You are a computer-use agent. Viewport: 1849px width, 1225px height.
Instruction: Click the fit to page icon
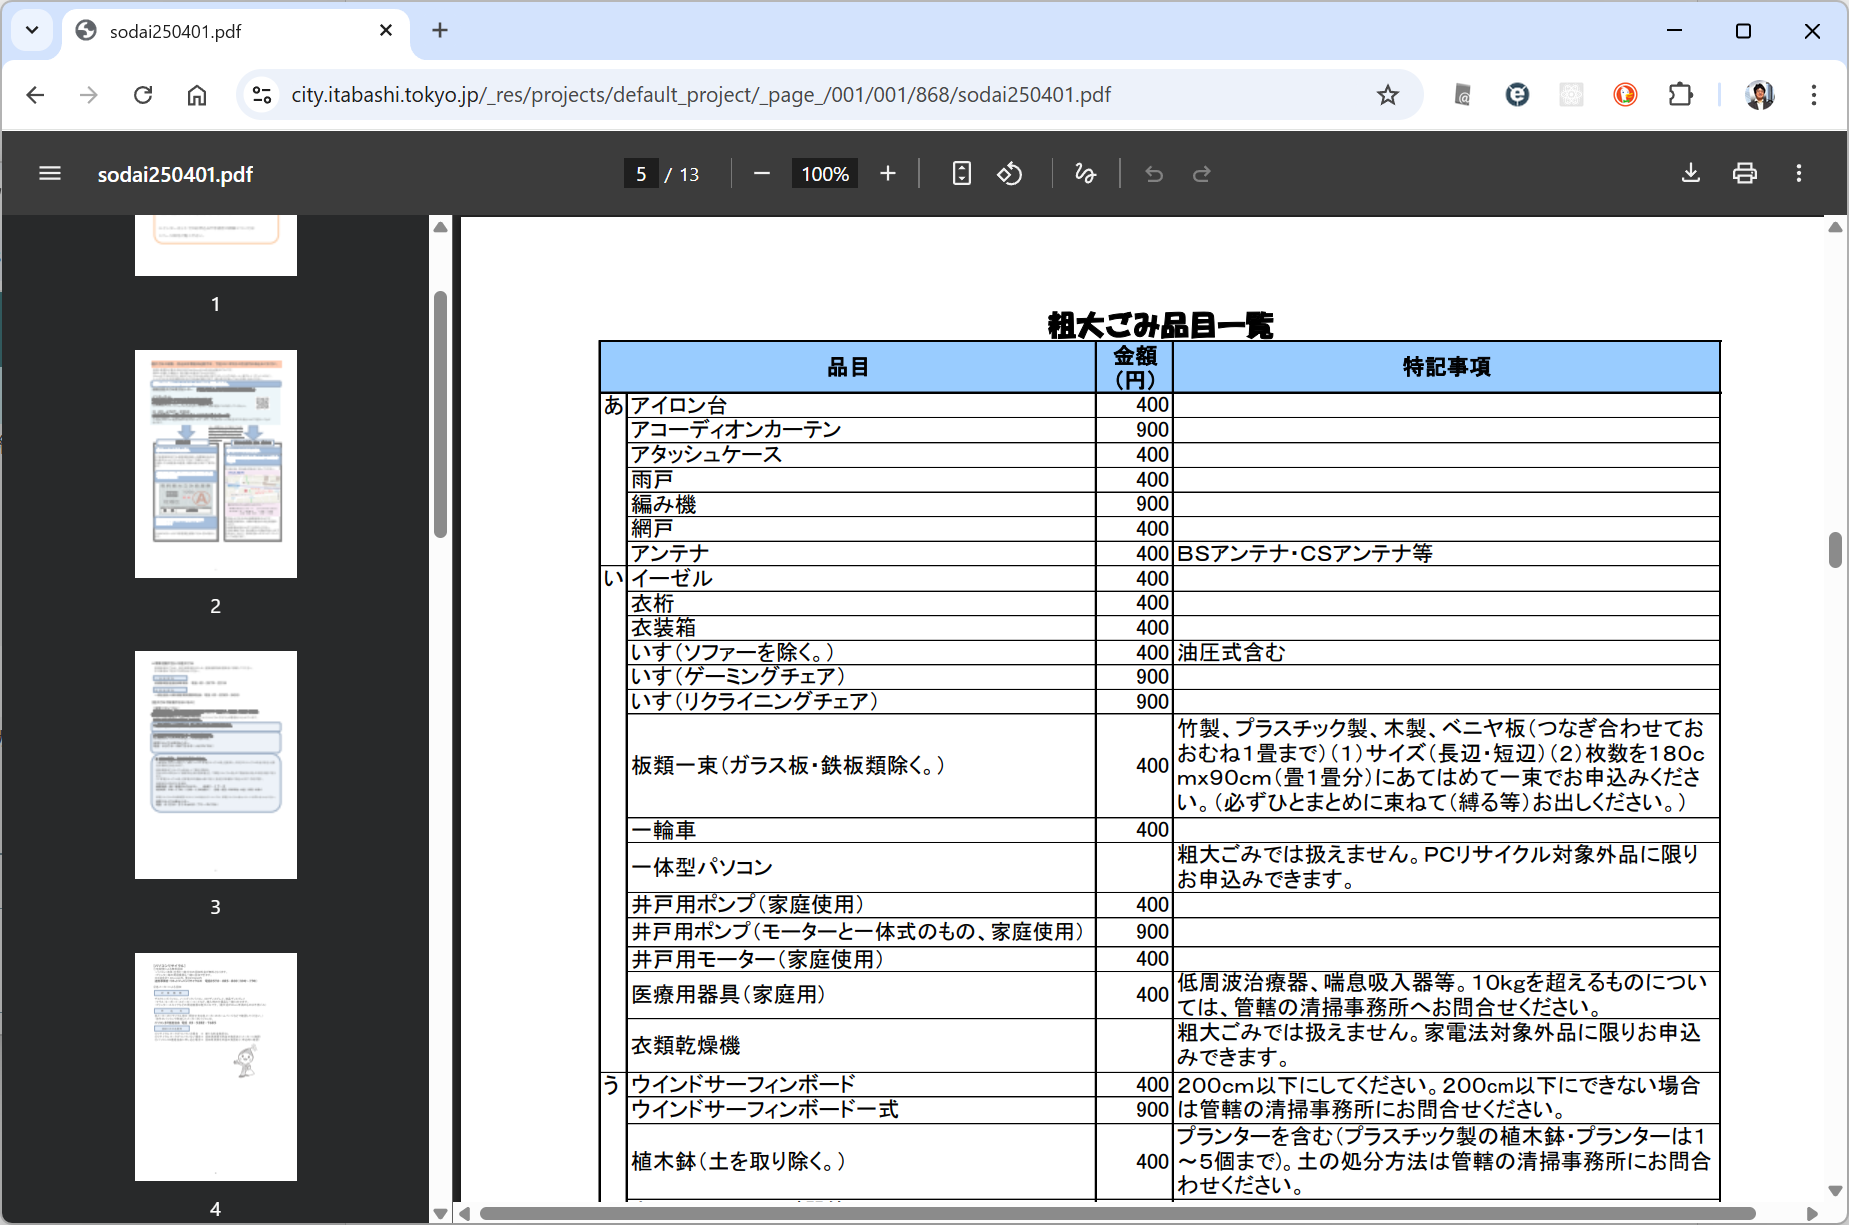tap(961, 174)
